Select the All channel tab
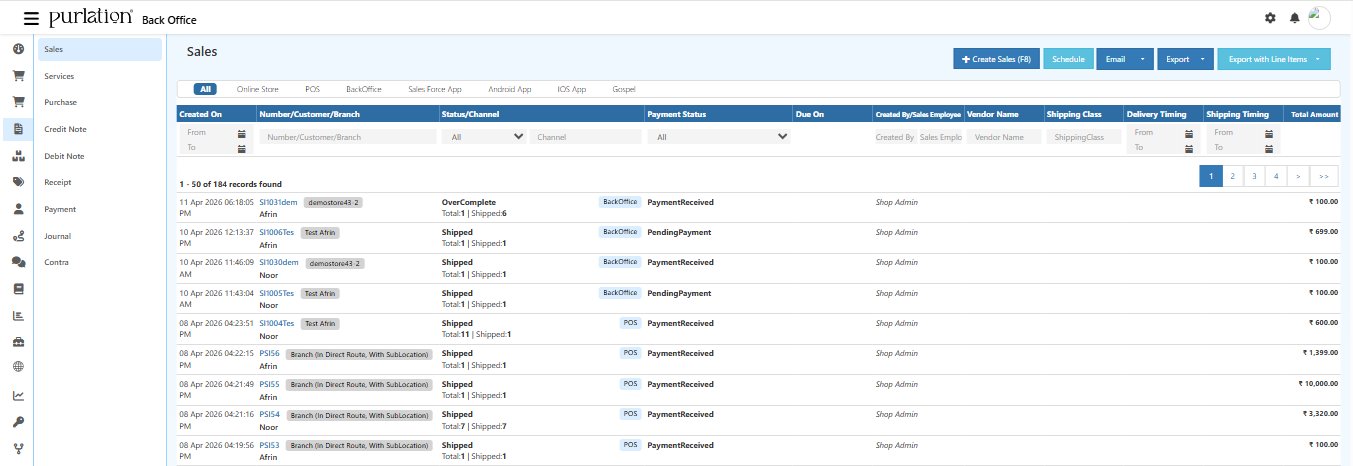 (x=205, y=89)
